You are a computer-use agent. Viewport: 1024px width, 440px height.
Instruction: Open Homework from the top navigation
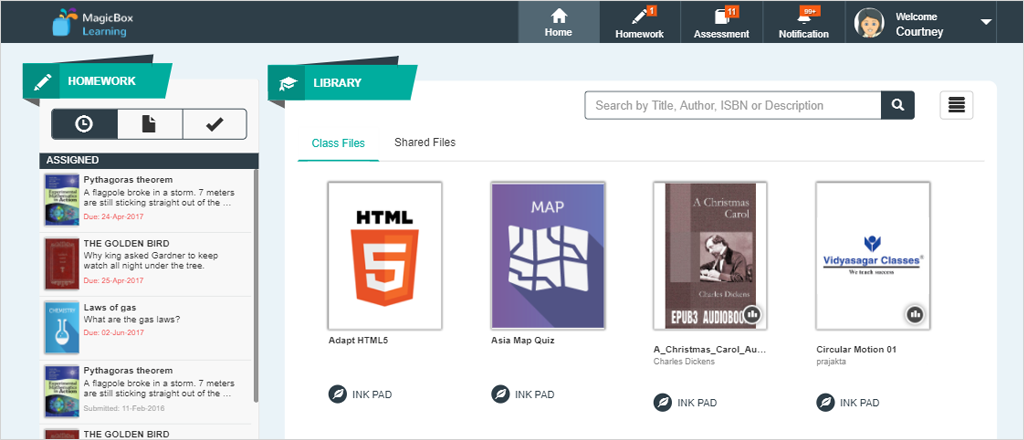tap(640, 22)
